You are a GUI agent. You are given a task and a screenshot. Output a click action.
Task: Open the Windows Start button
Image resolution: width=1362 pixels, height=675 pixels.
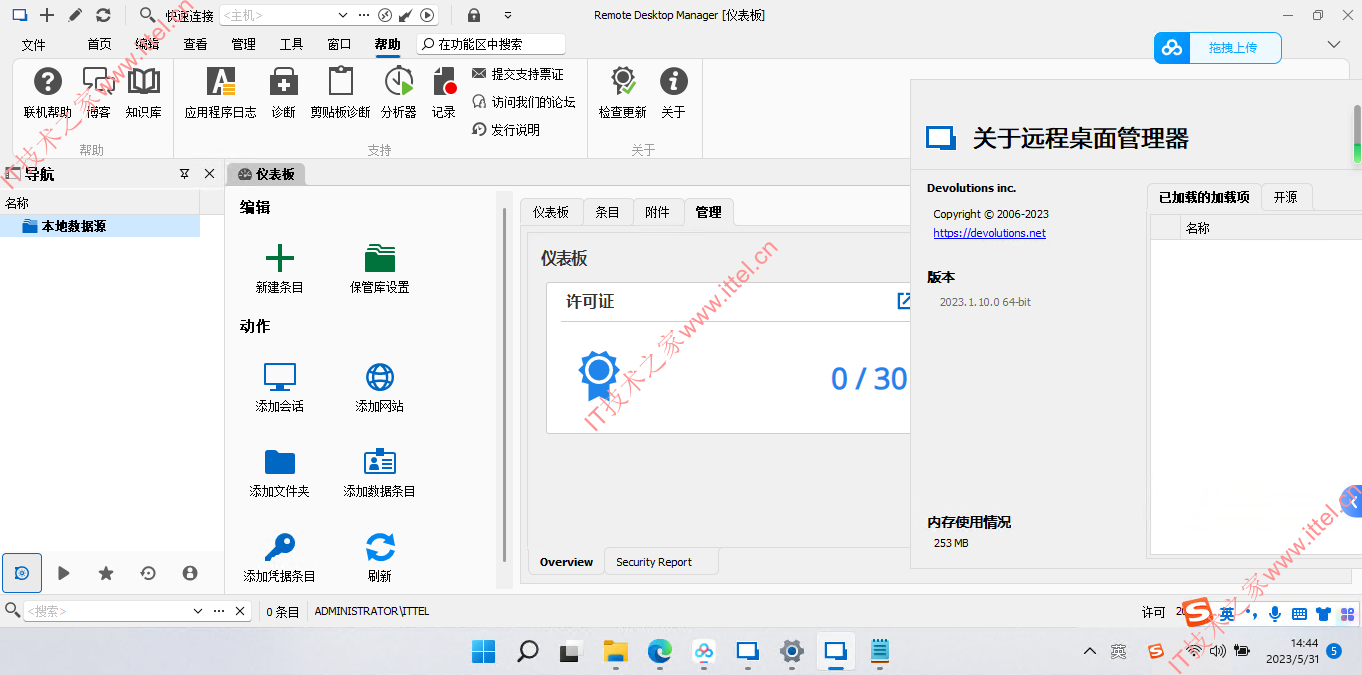pos(483,652)
